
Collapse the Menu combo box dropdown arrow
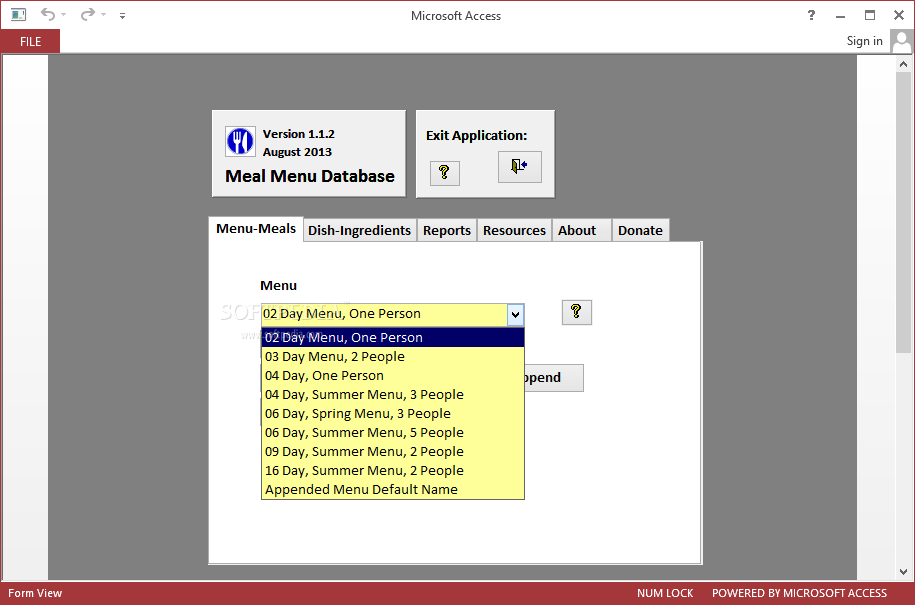point(515,315)
